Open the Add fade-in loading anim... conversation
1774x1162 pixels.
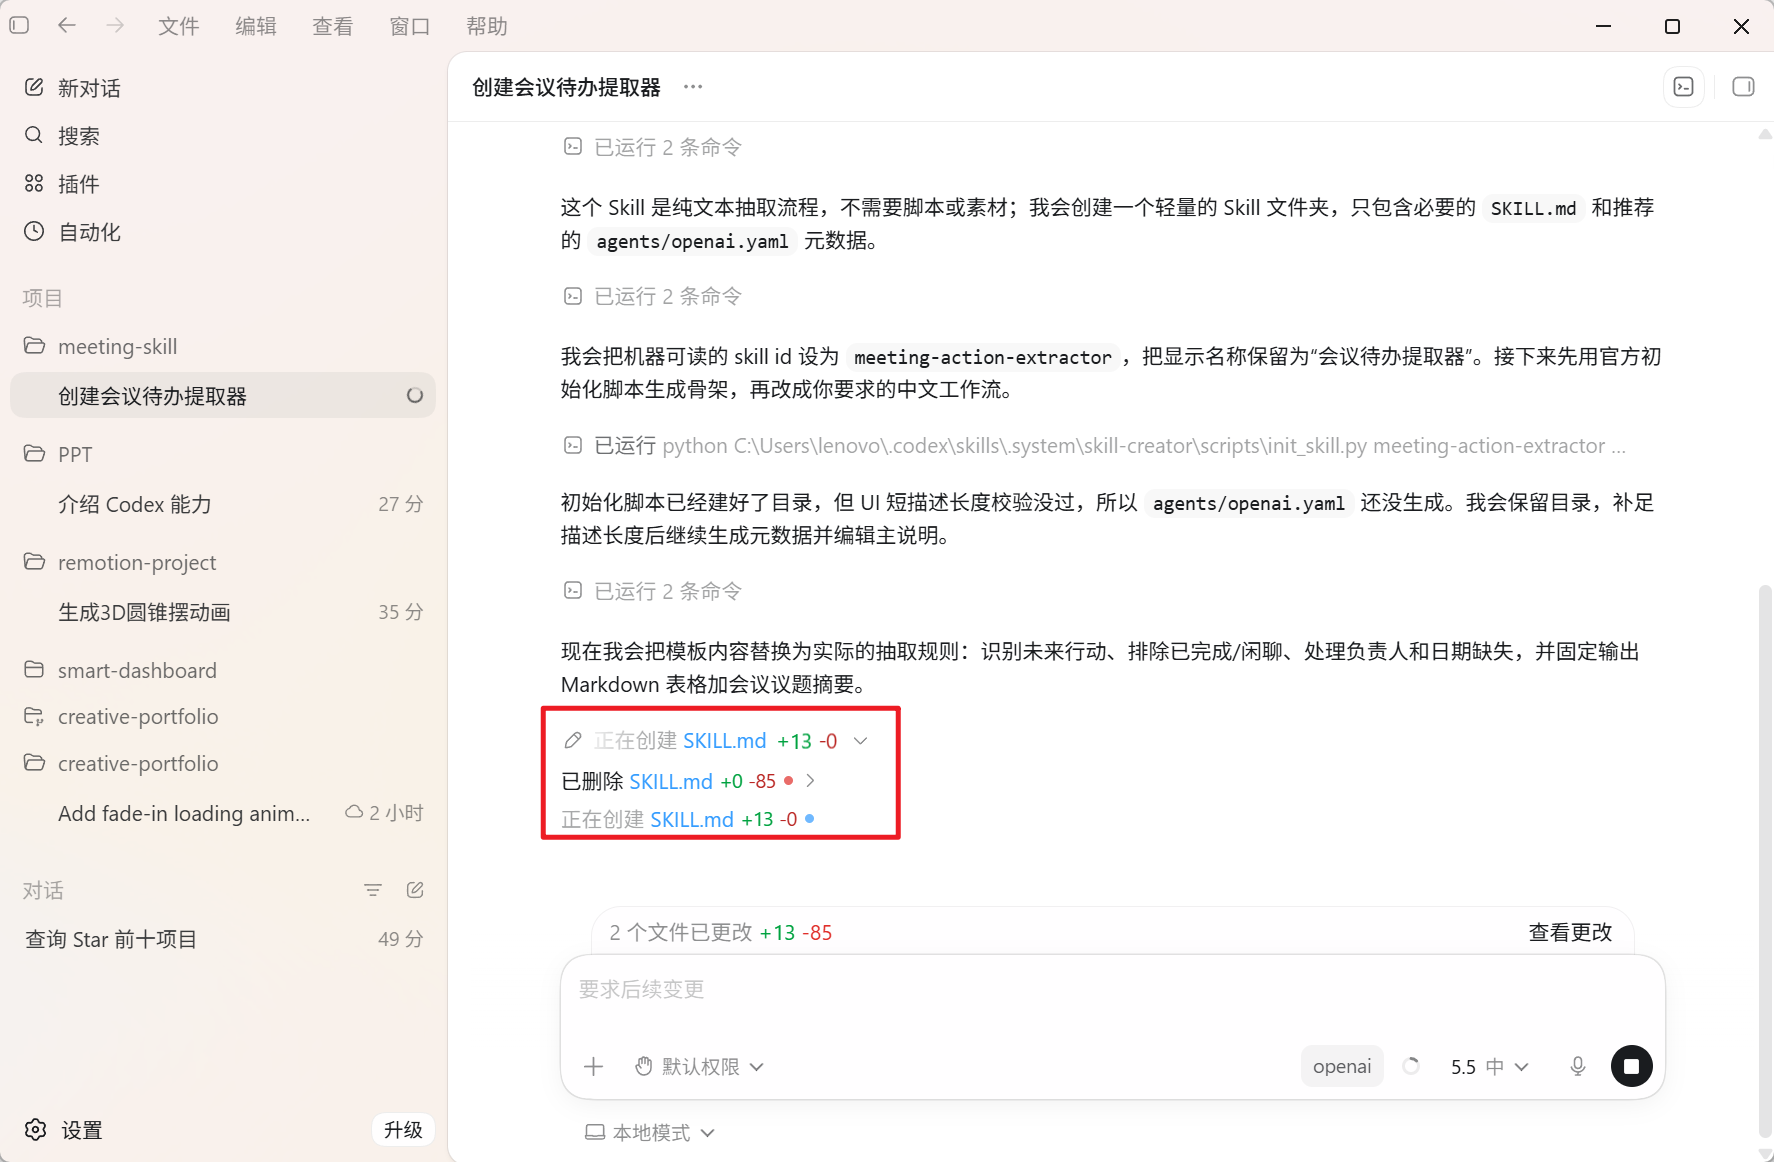(223, 813)
